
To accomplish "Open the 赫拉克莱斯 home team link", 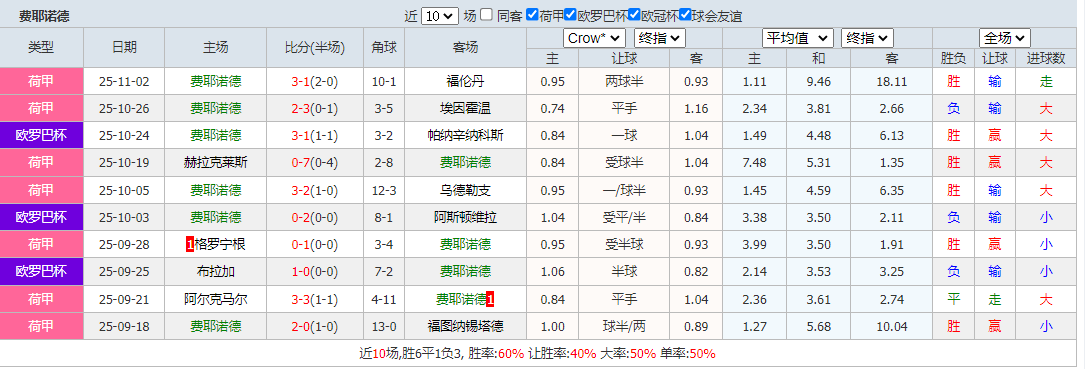I will [x=216, y=163].
